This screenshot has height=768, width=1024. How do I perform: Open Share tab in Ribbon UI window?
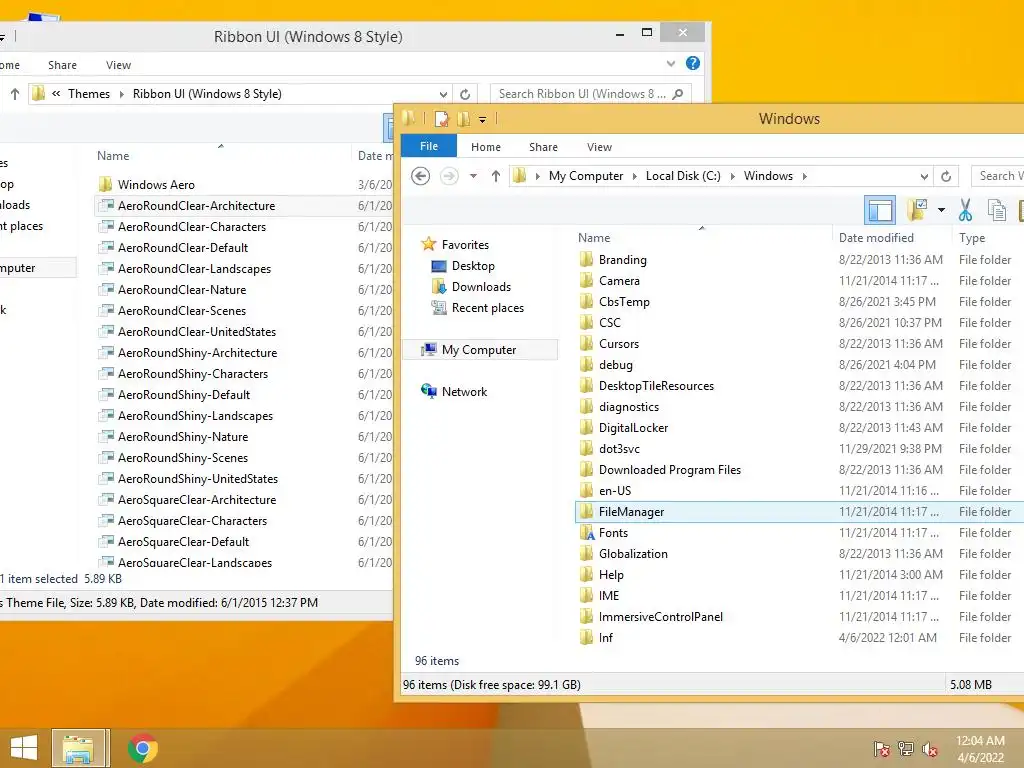click(x=62, y=65)
